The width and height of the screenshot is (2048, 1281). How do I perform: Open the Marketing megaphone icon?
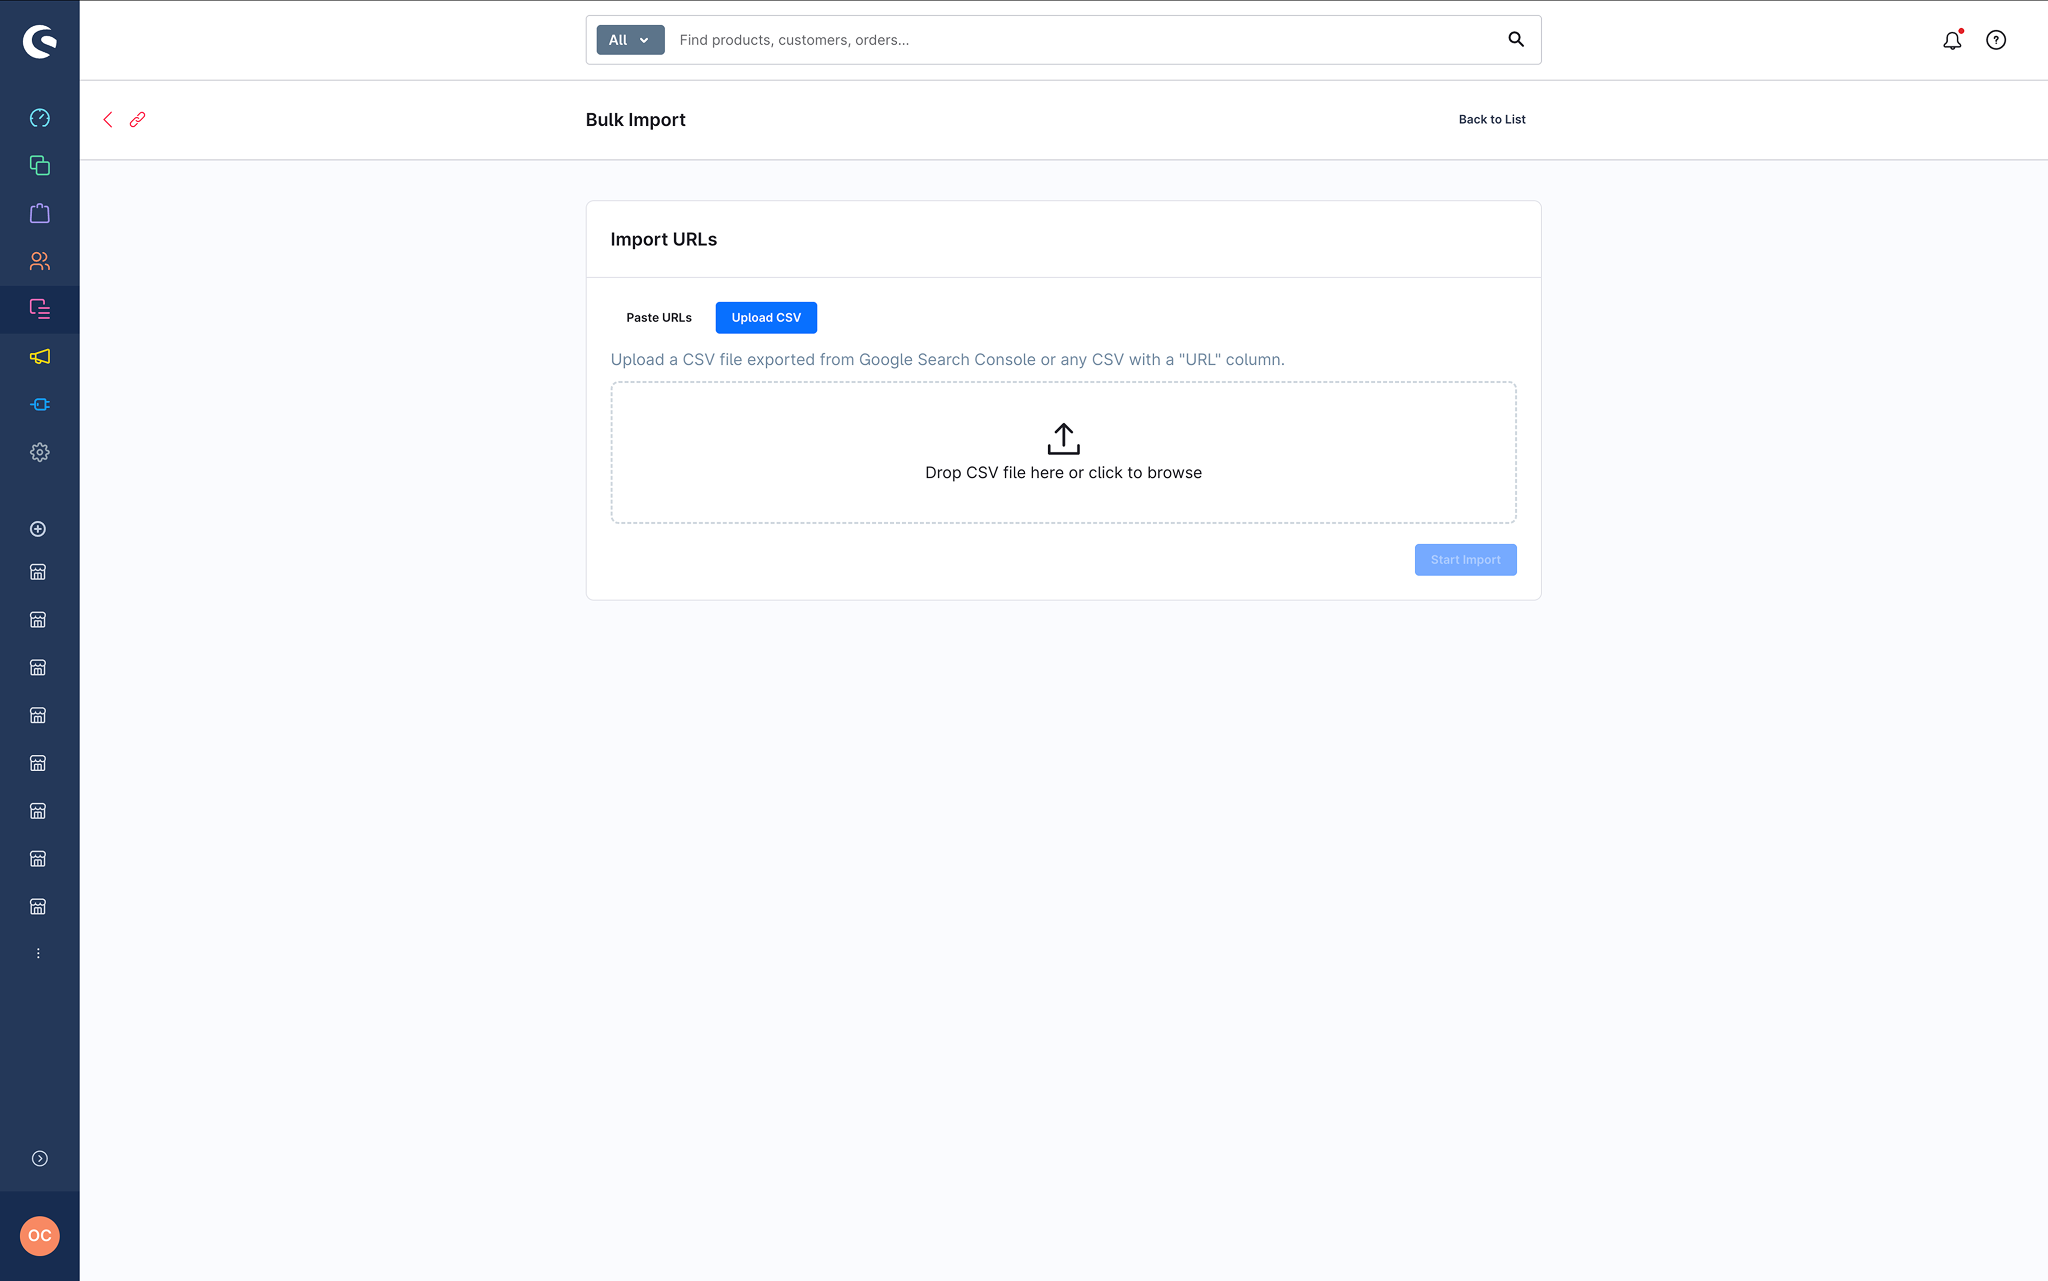[x=40, y=357]
